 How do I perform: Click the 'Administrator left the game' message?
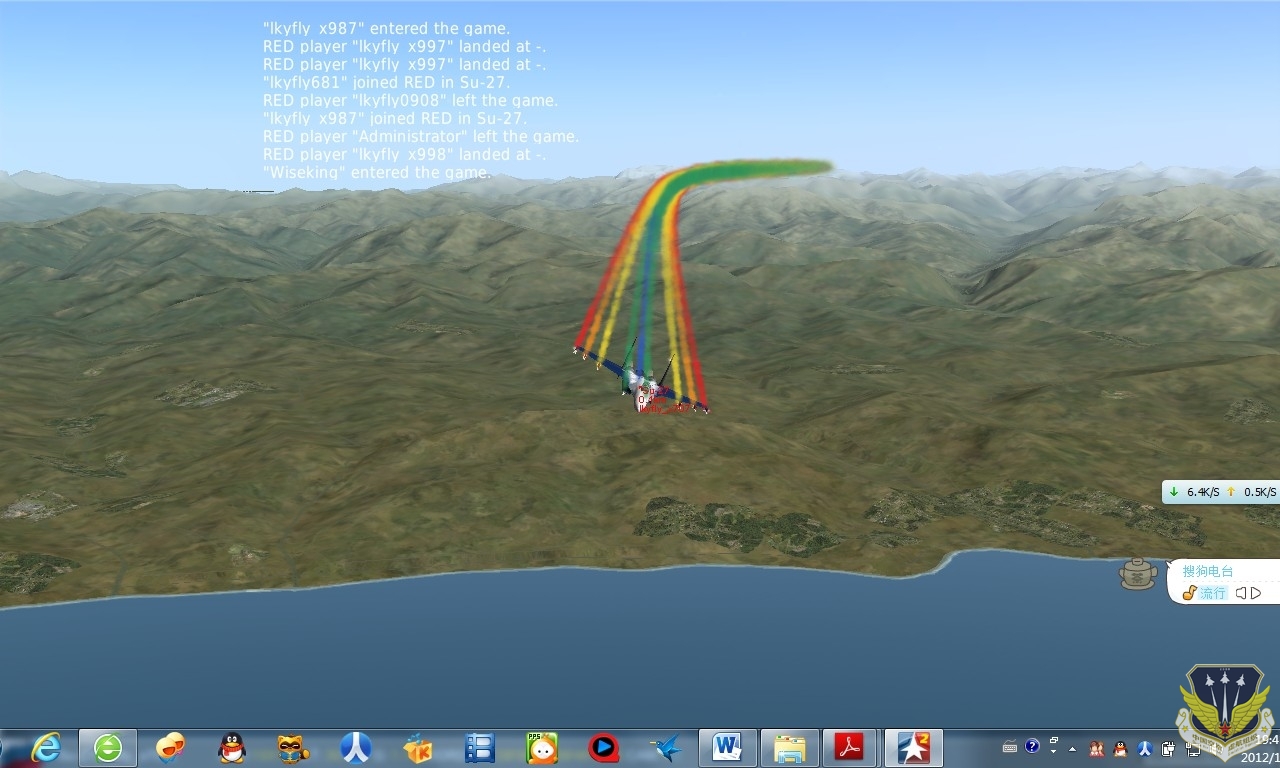tap(421, 136)
